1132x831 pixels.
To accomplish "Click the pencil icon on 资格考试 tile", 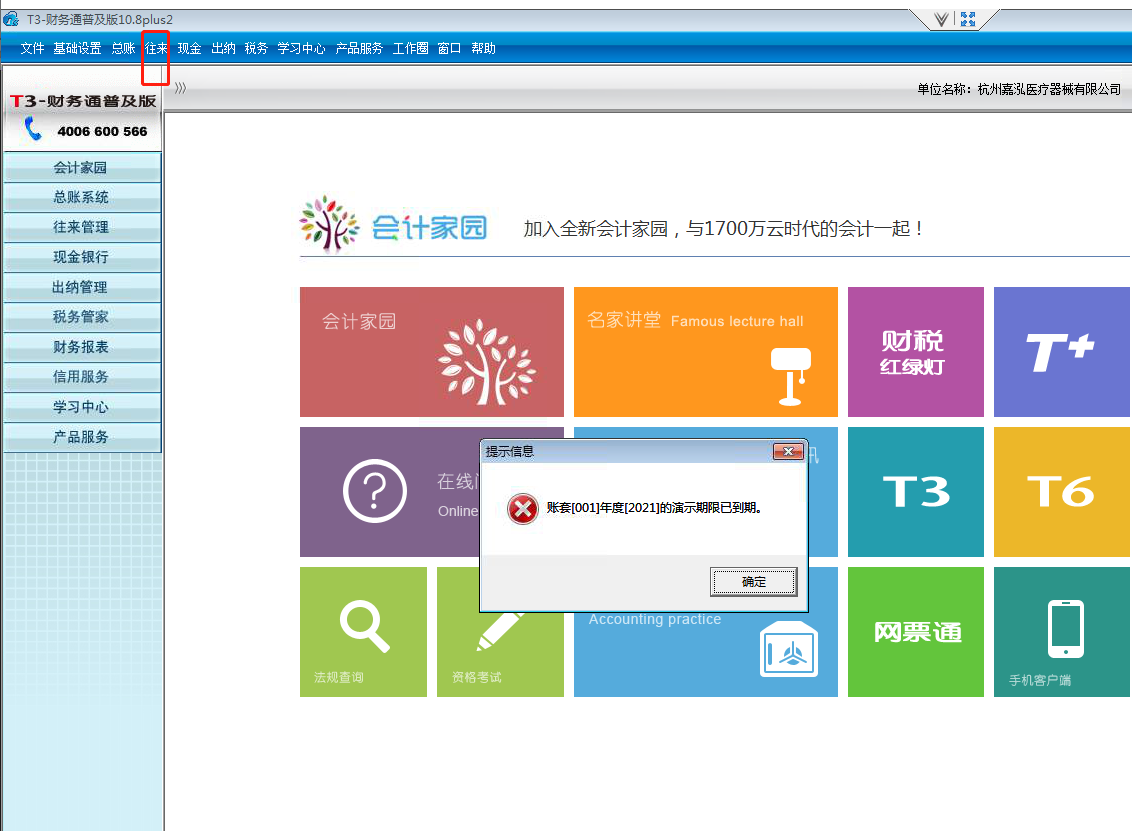I will 500,630.
